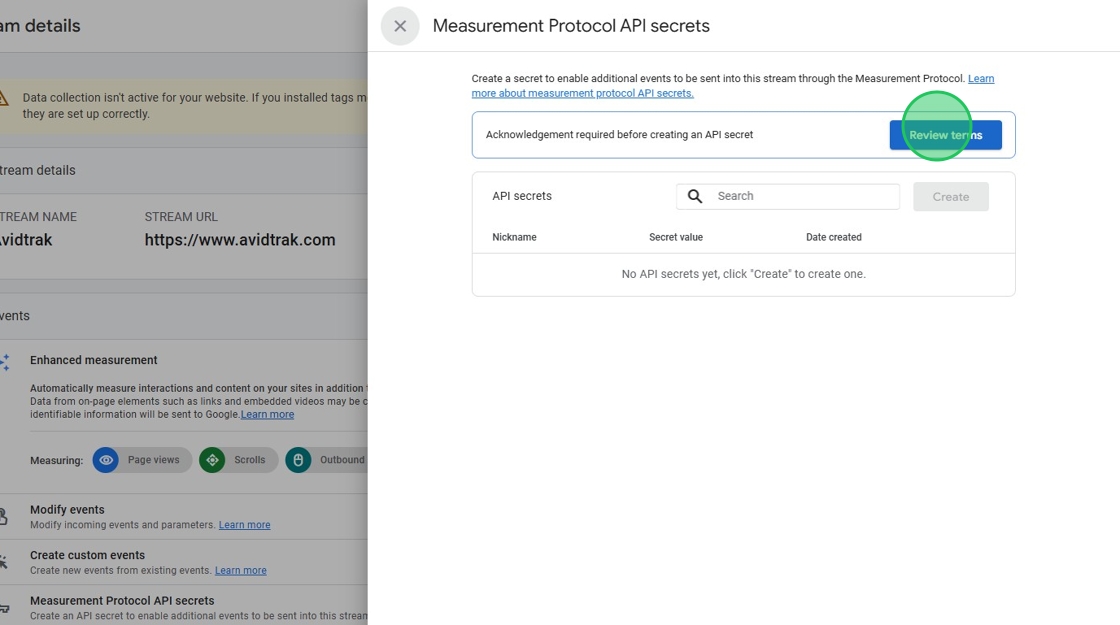Focus the API secrets Search field
The height and width of the screenshot is (625, 1120).
tap(788, 196)
